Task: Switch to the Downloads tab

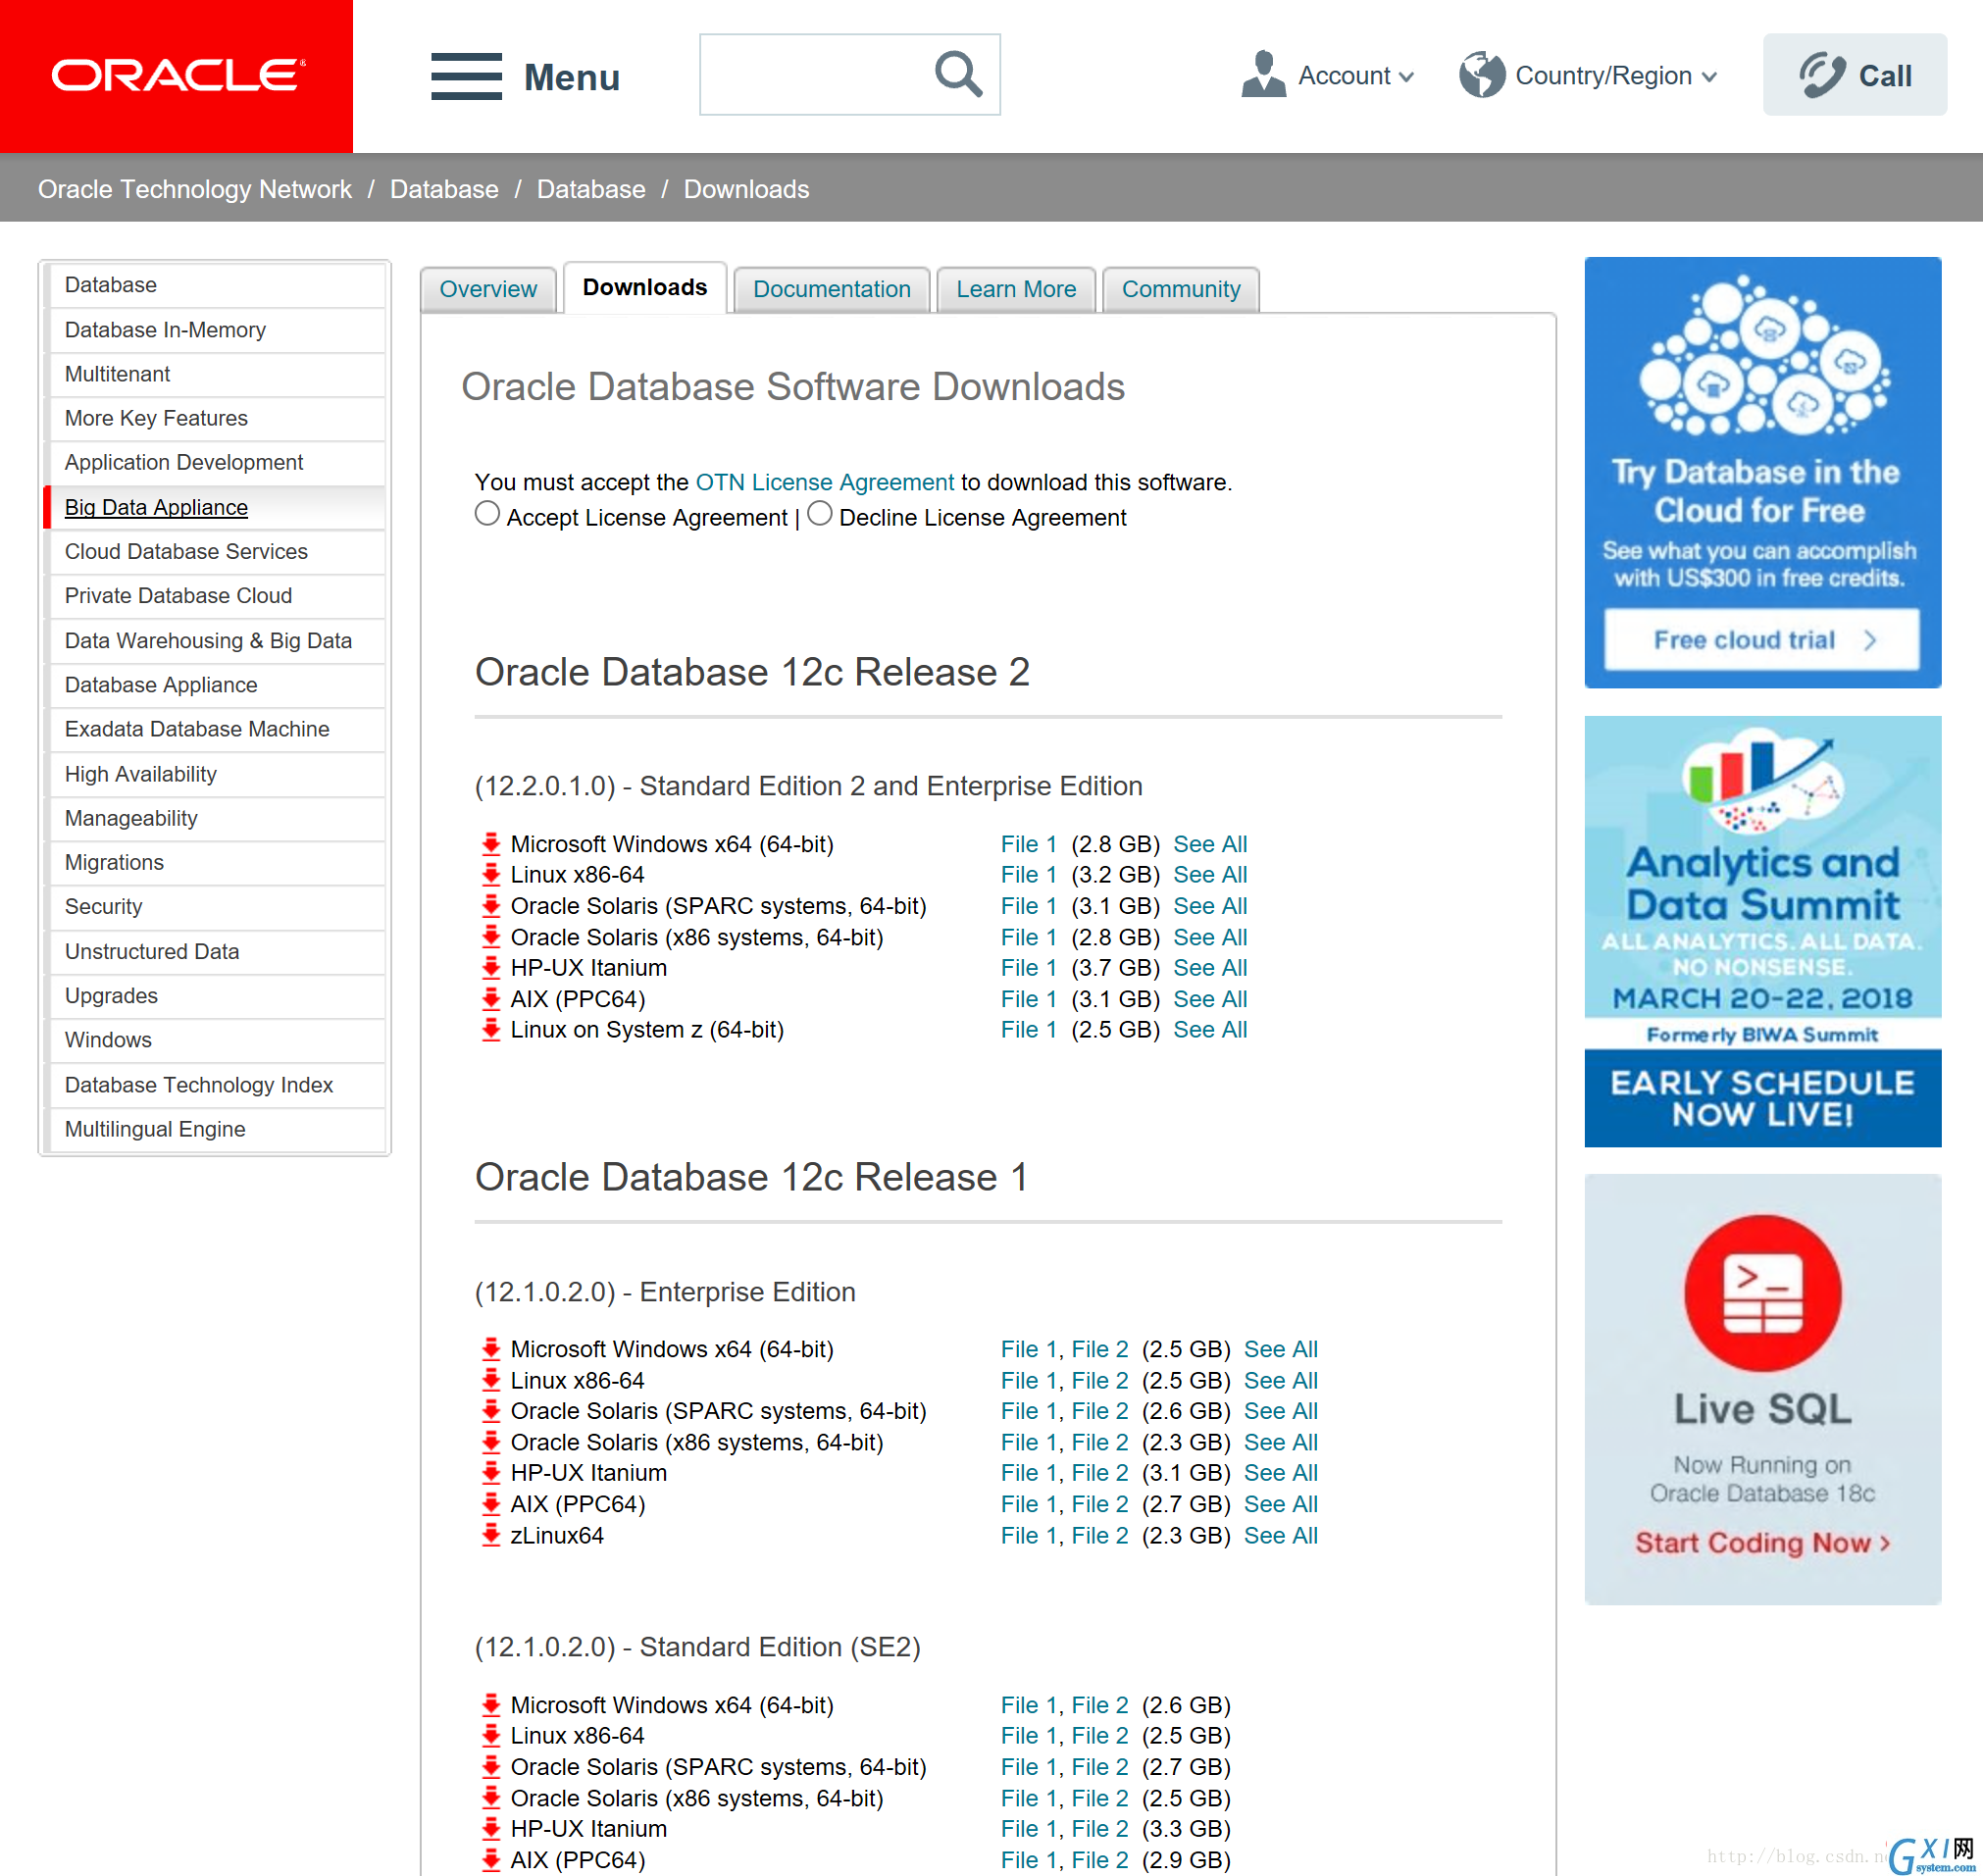Action: coord(645,287)
